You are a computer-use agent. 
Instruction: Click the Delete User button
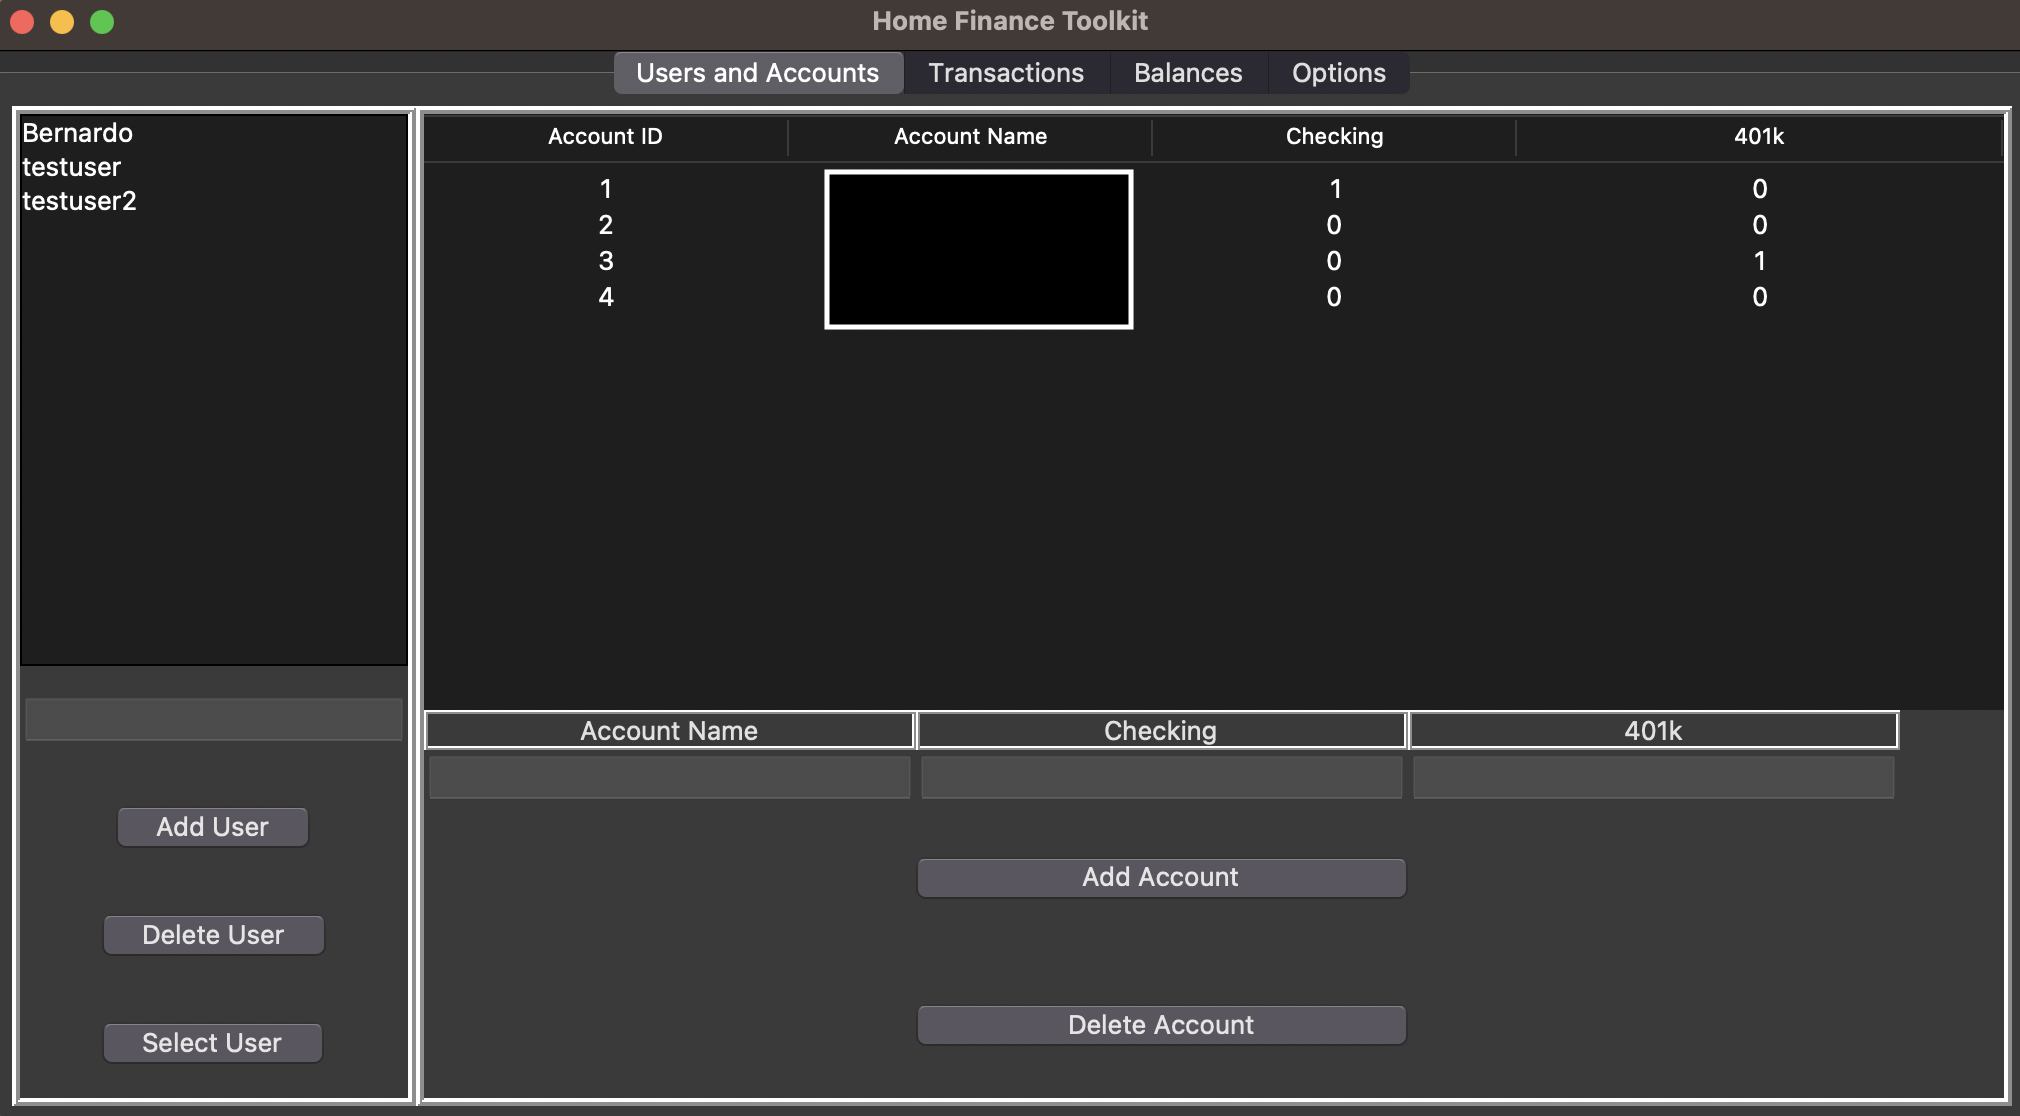point(213,935)
